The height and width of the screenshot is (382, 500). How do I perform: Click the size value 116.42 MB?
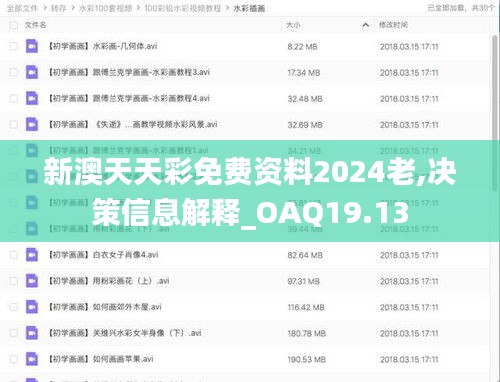[306, 307]
